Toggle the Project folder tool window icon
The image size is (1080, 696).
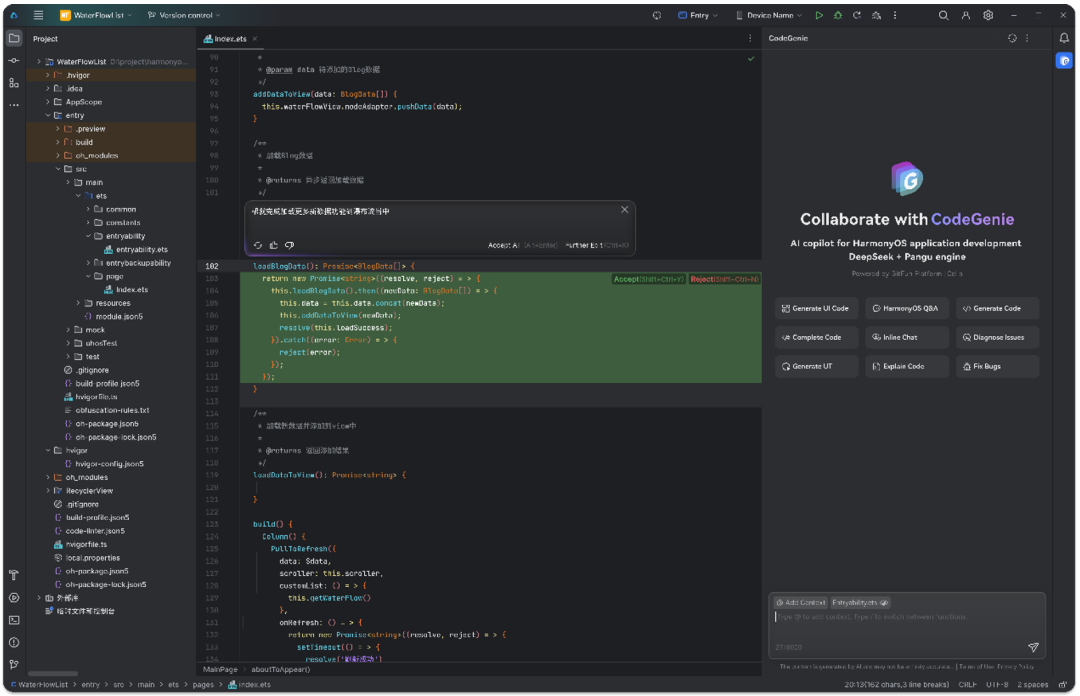(14, 38)
